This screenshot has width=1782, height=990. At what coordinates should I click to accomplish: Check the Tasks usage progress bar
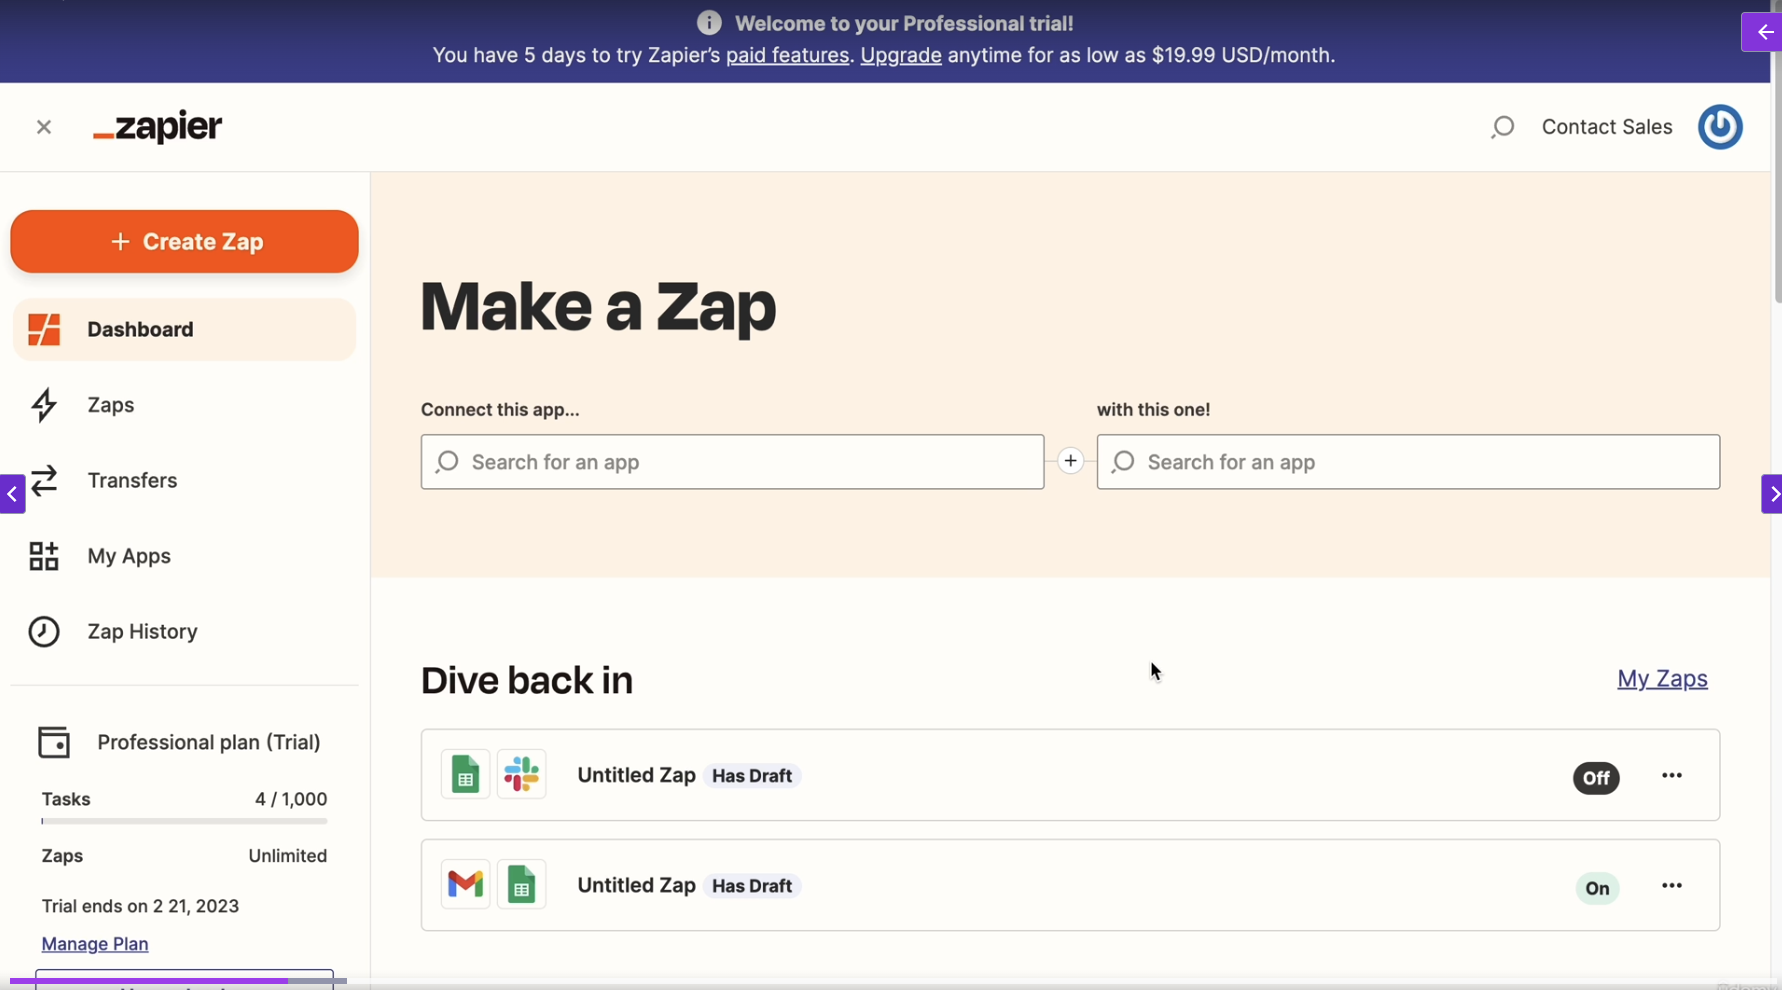(x=183, y=821)
